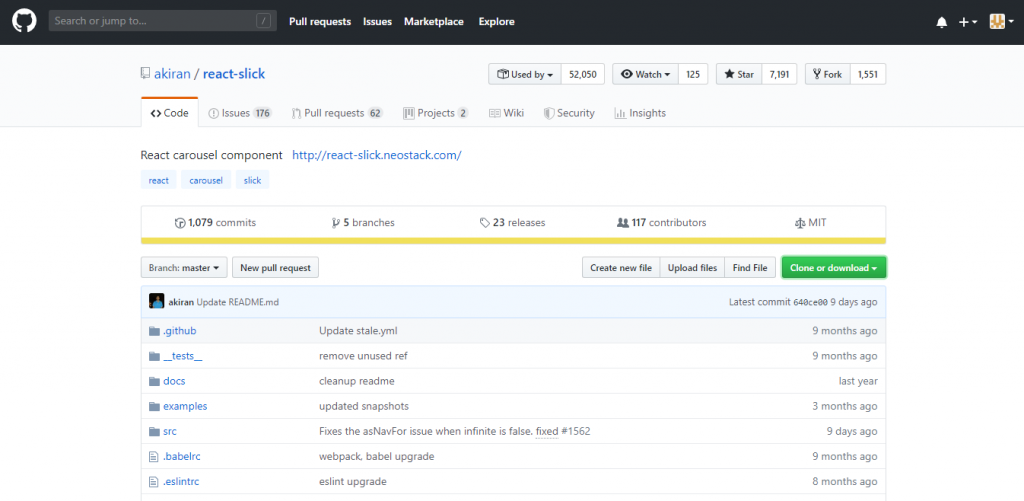Screen dimensions: 1024x501
Task: Open Marketplace in top navigation
Action: coord(434,22)
